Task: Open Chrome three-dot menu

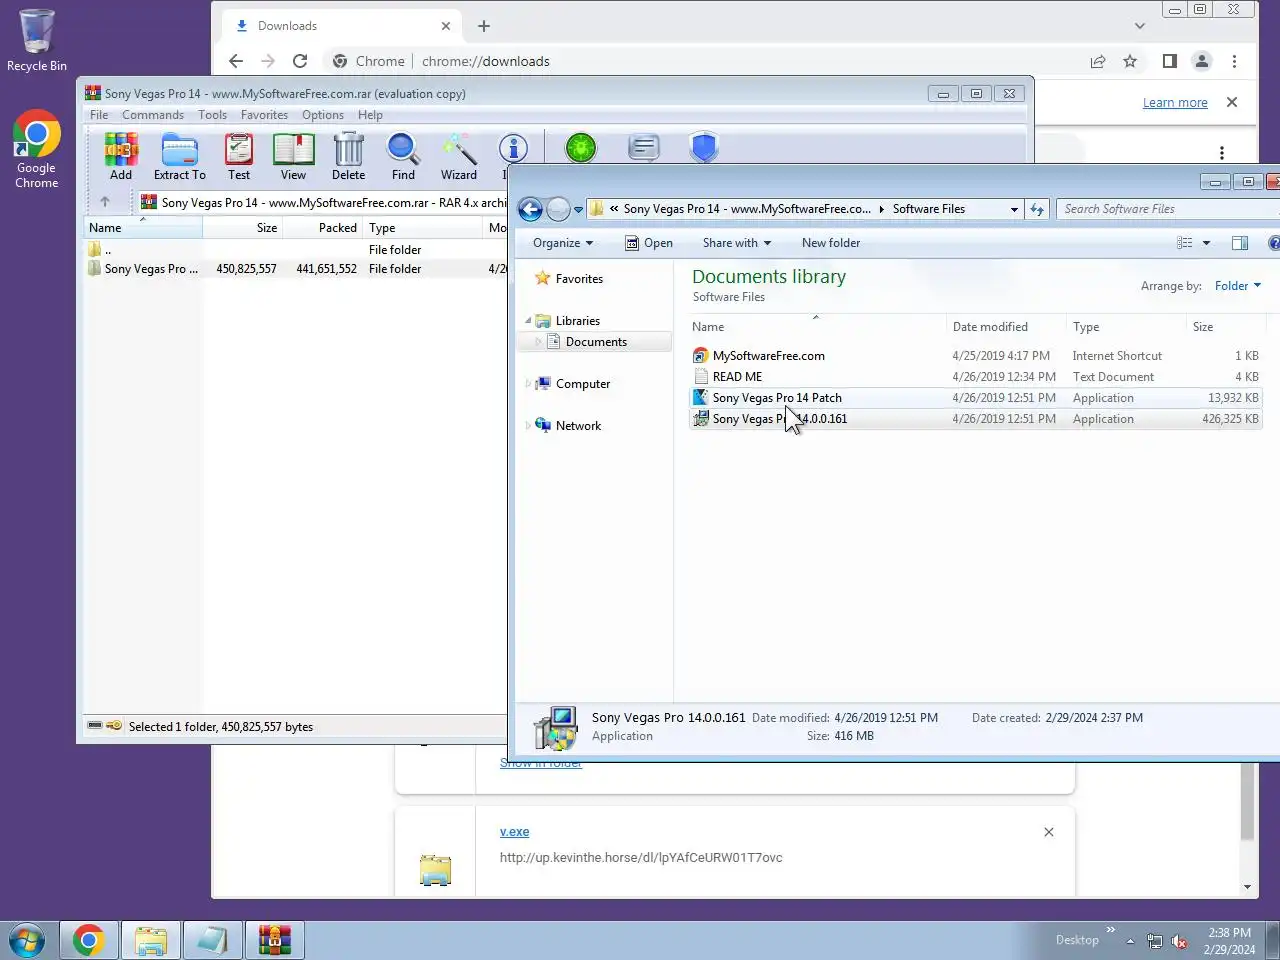Action: tap(1234, 61)
